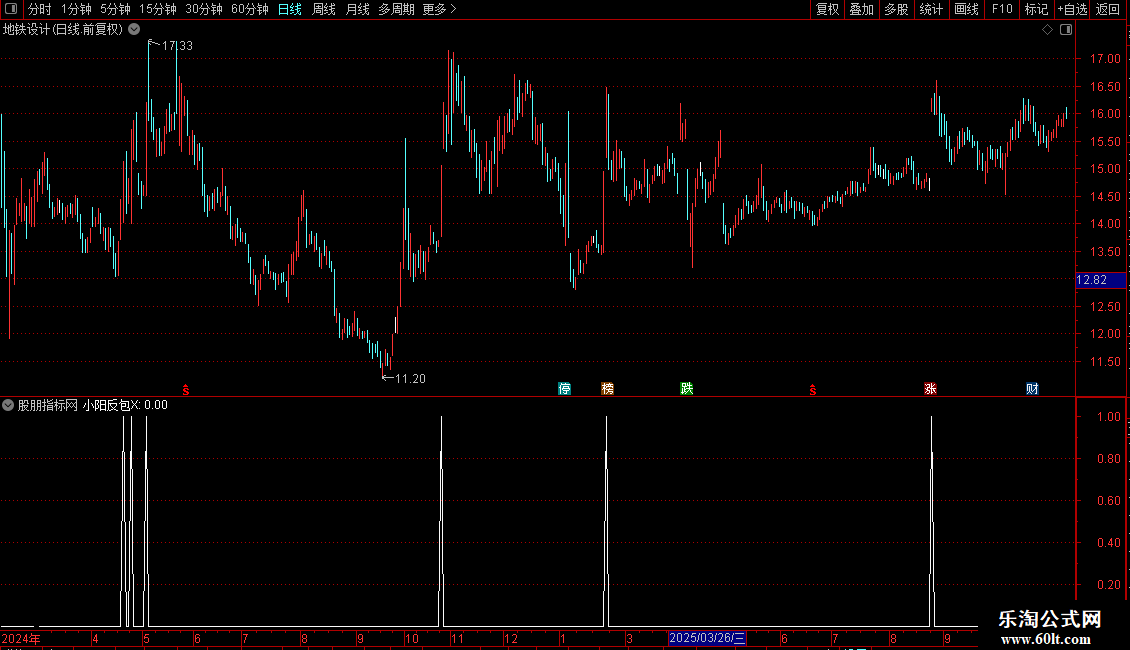The image size is (1130, 650).
Task: Open dropdown next to 地铁设计 title
Action: (x=134, y=29)
